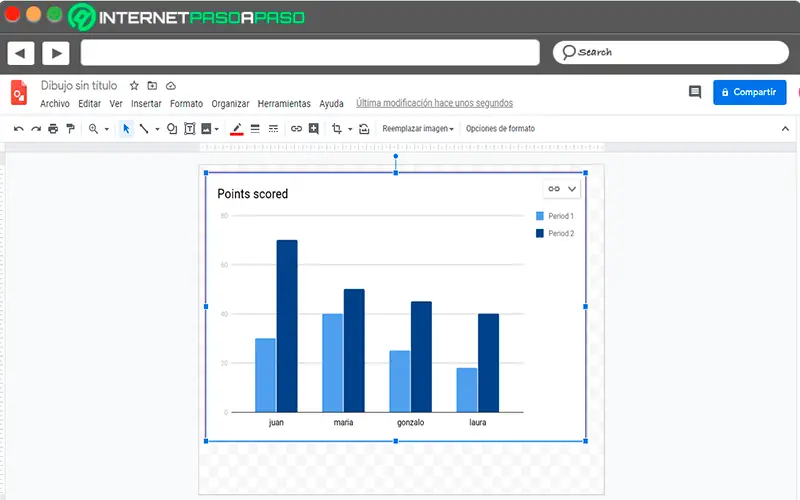The image size is (800, 500).
Task: Click Opciones de formato button
Action: [x=500, y=129]
